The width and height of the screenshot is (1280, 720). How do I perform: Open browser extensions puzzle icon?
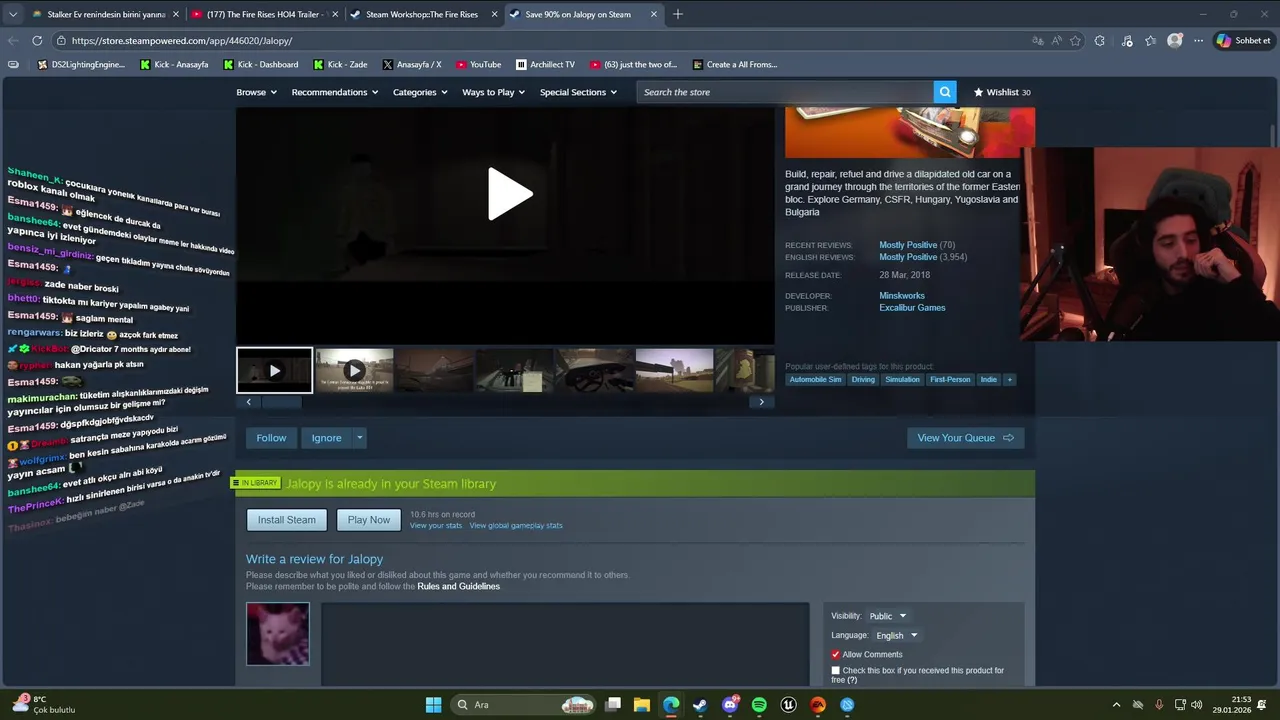point(1100,41)
